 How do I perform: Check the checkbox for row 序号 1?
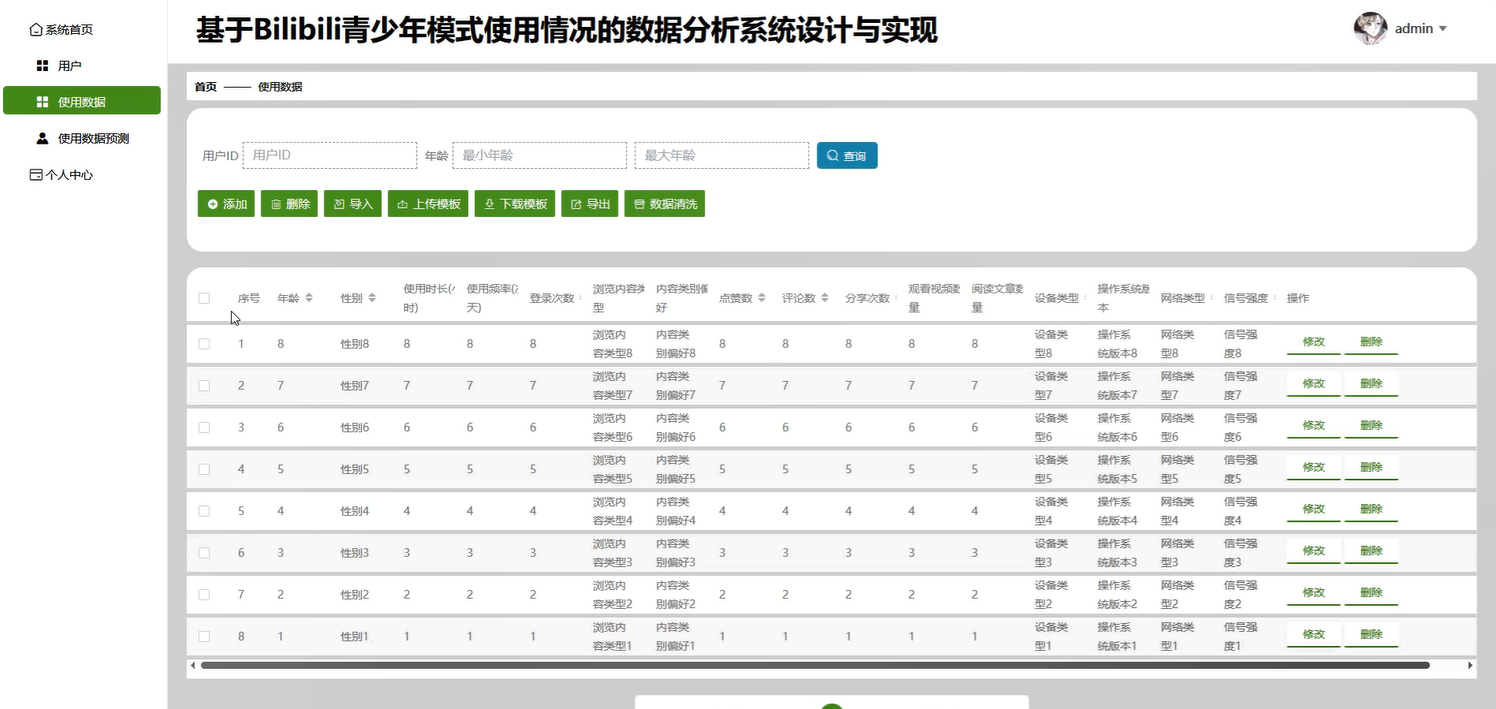coord(204,344)
